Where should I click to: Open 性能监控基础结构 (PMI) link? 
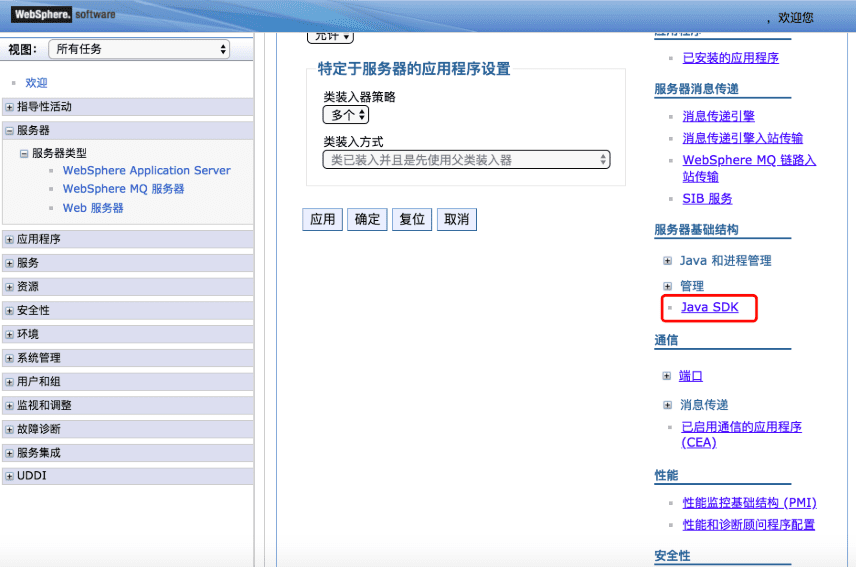[750, 503]
